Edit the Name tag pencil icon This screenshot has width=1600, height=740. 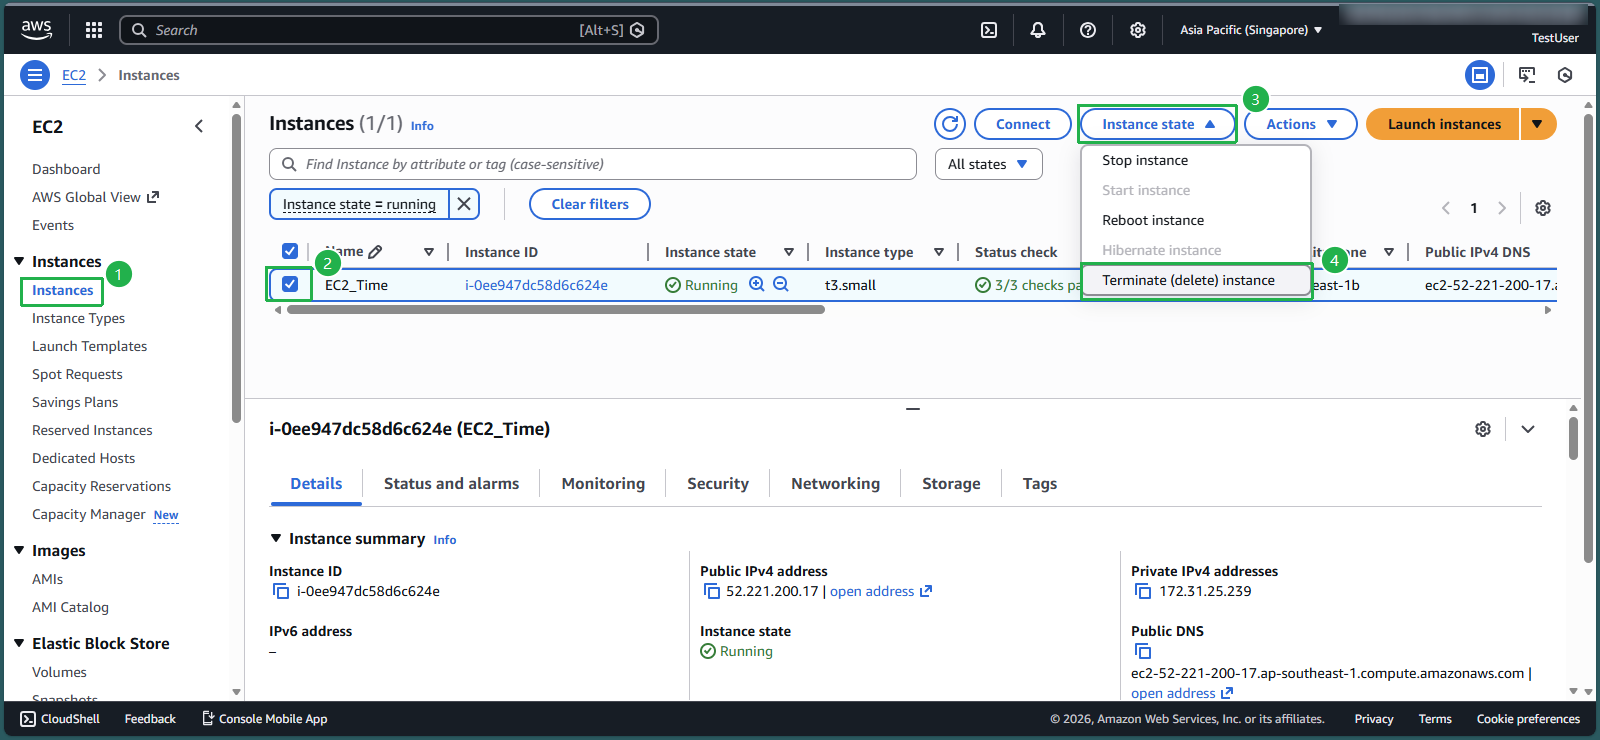[375, 252]
